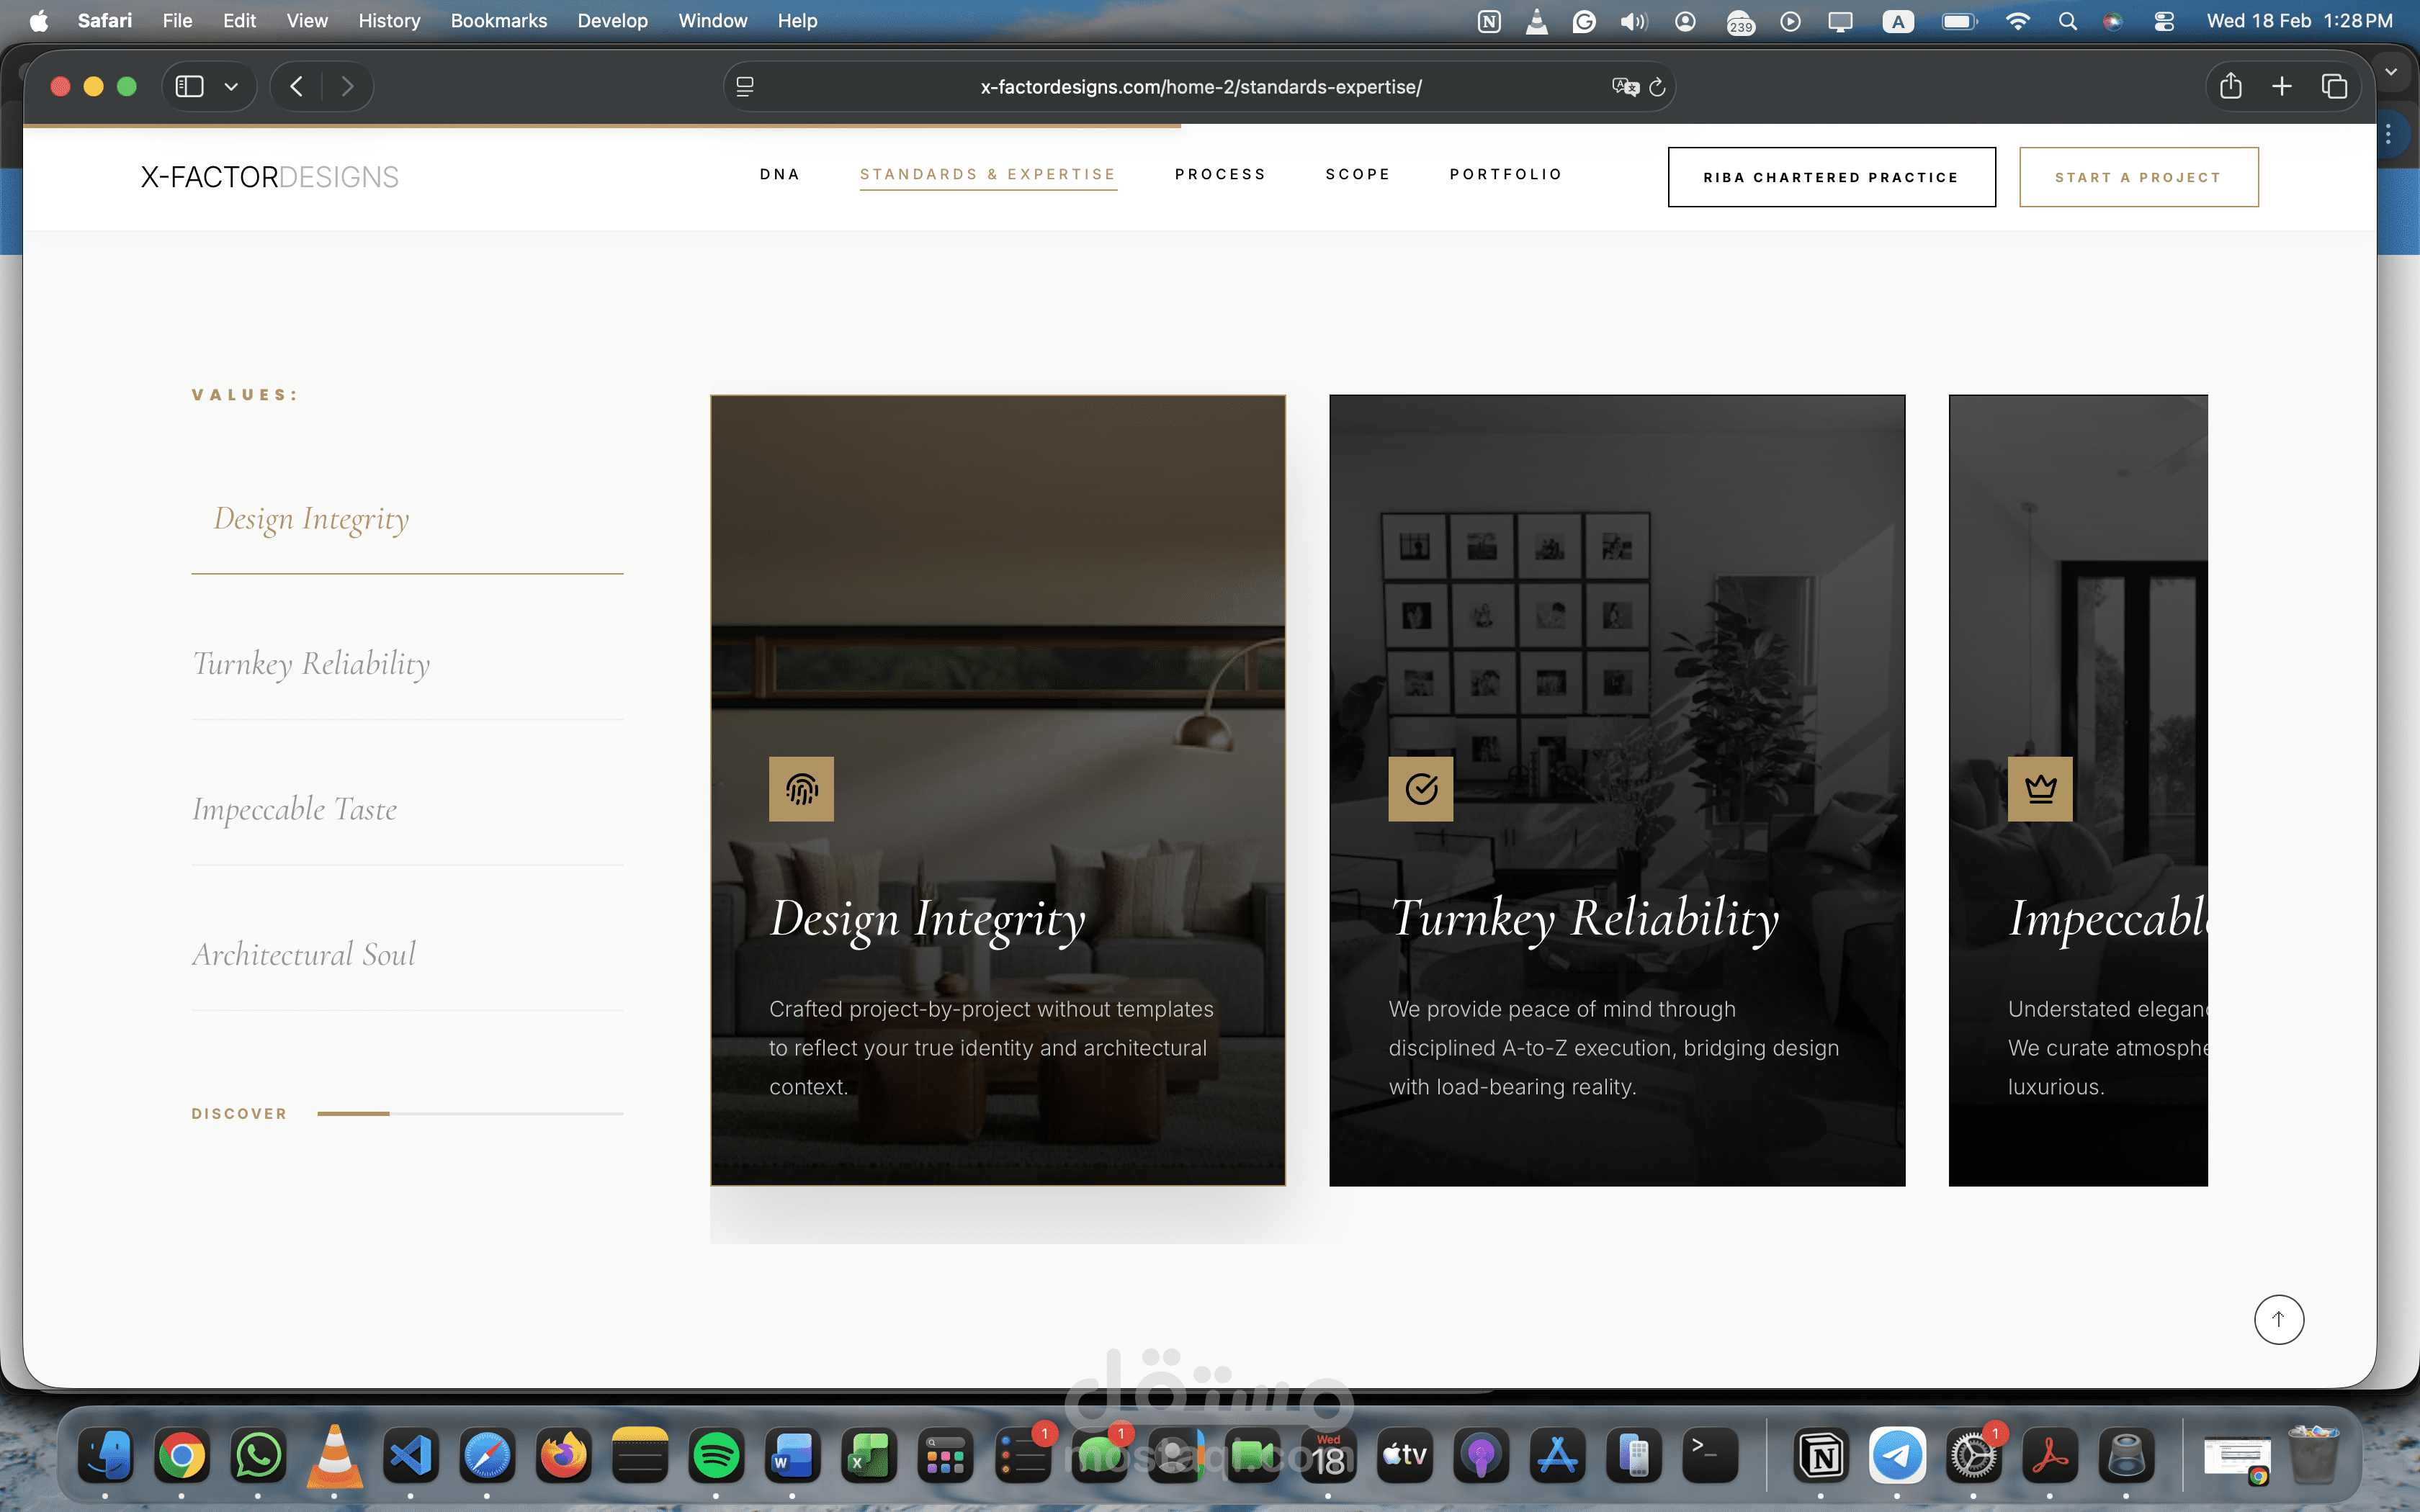Open macOS Control Center toggles
The height and width of the screenshot is (1512, 2420).
pyautogui.click(x=2163, y=21)
